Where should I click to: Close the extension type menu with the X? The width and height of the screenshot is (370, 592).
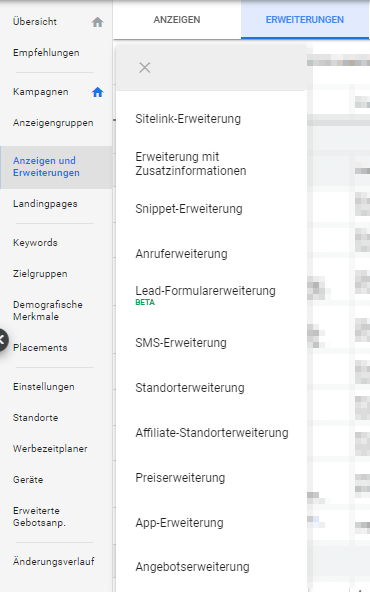coord(145,68)
